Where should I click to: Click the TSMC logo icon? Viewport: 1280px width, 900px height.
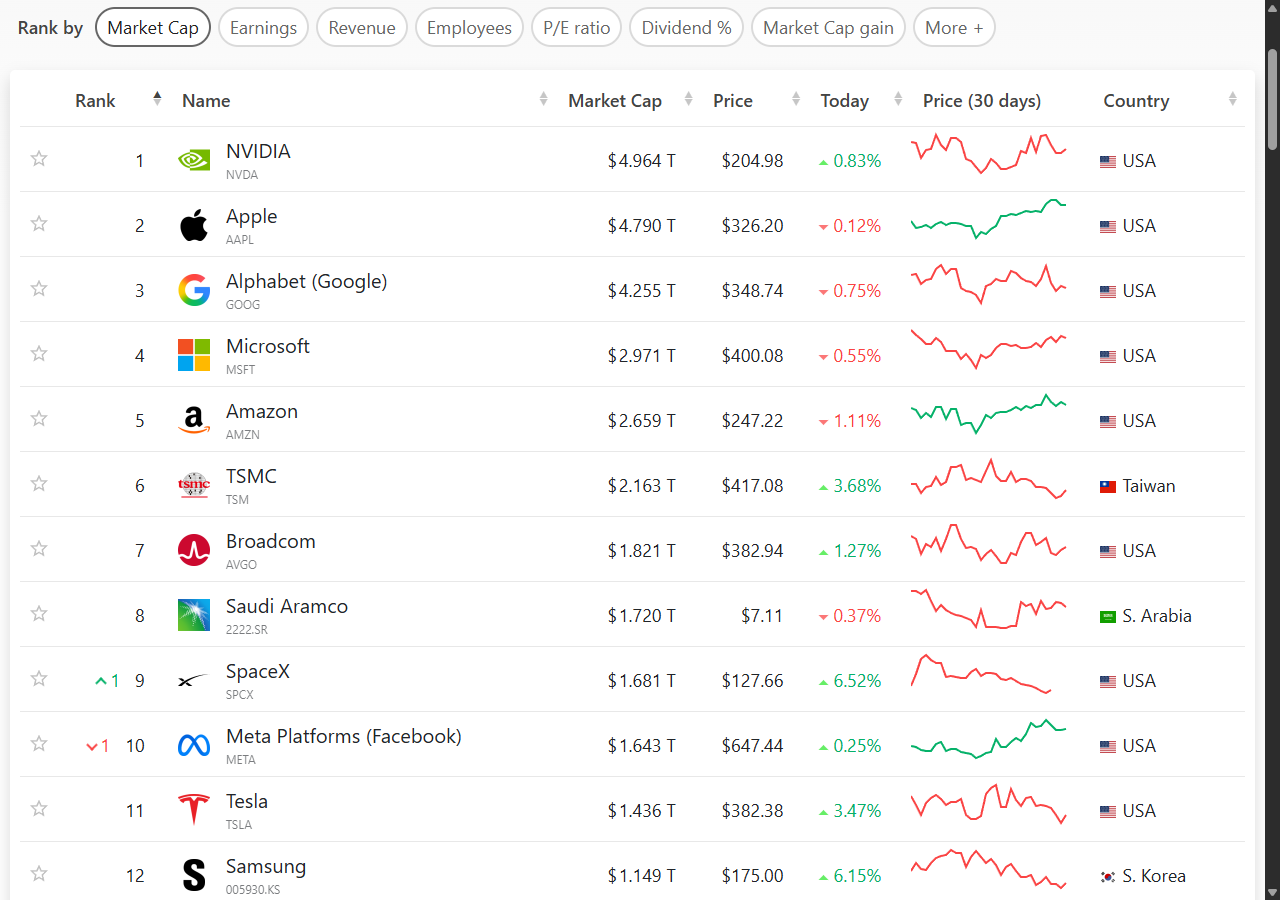click(194, 485)
